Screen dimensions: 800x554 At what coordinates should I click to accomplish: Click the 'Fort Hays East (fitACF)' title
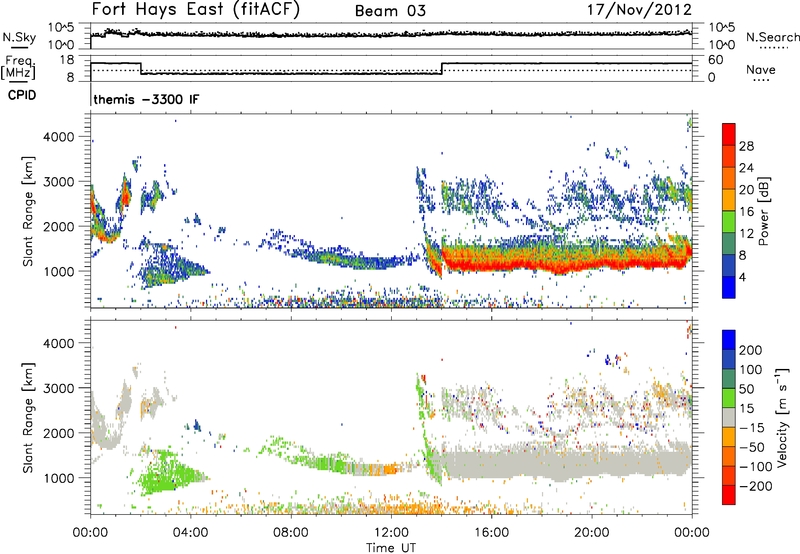point(196,9)
